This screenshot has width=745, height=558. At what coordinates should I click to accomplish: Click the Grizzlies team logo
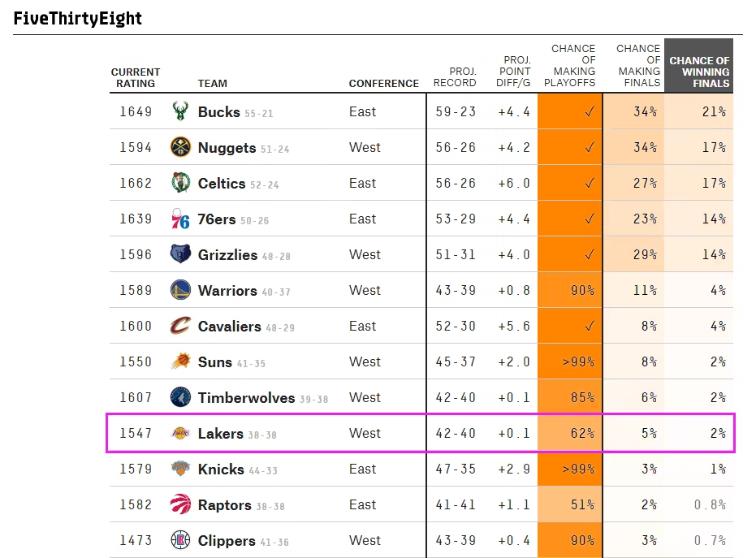tap(180, 254)
